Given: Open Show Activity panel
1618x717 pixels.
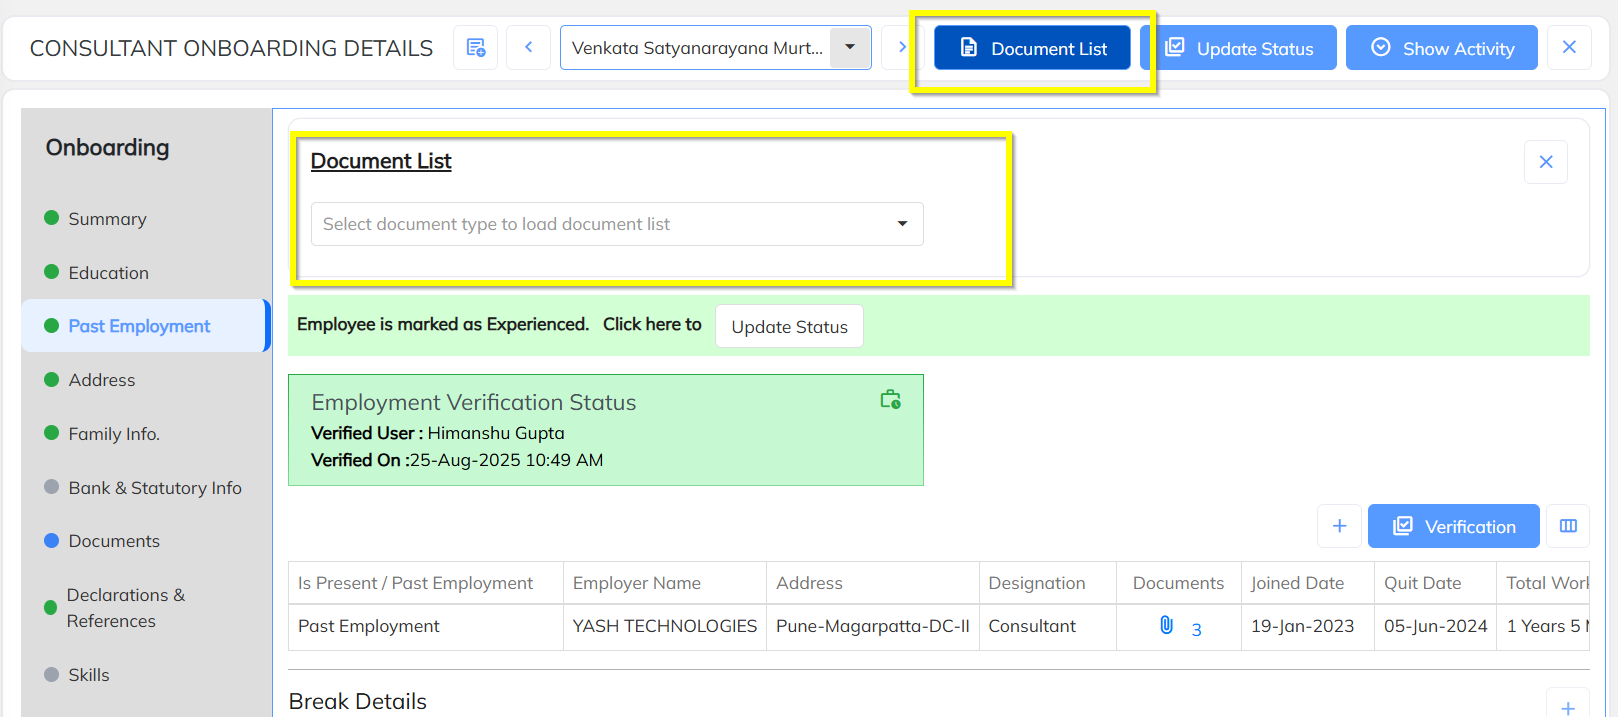Looking at the screenshot, I should (1441, 48).
